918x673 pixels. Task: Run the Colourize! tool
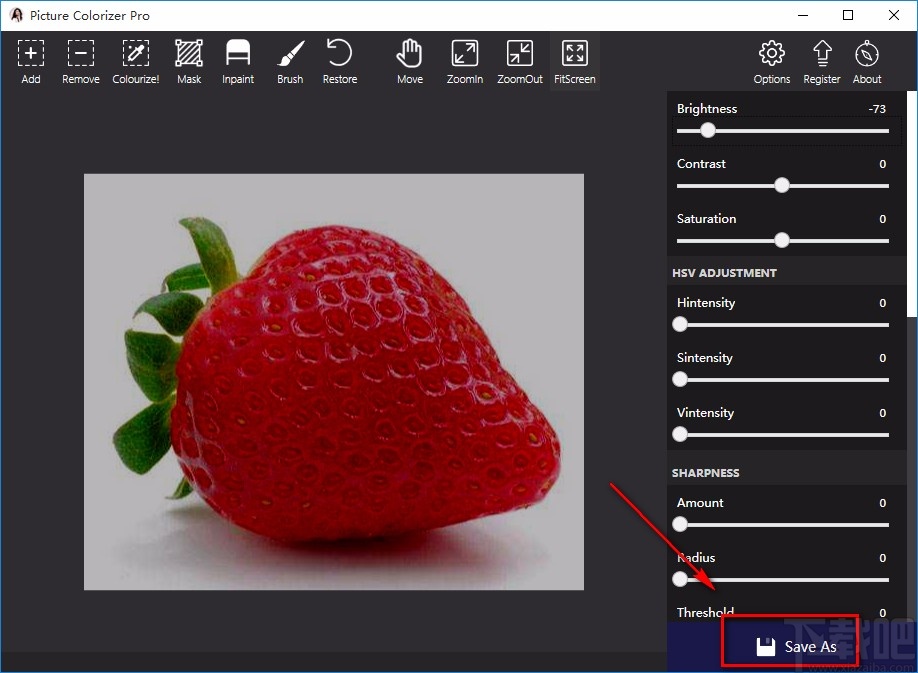pos(135,61)
